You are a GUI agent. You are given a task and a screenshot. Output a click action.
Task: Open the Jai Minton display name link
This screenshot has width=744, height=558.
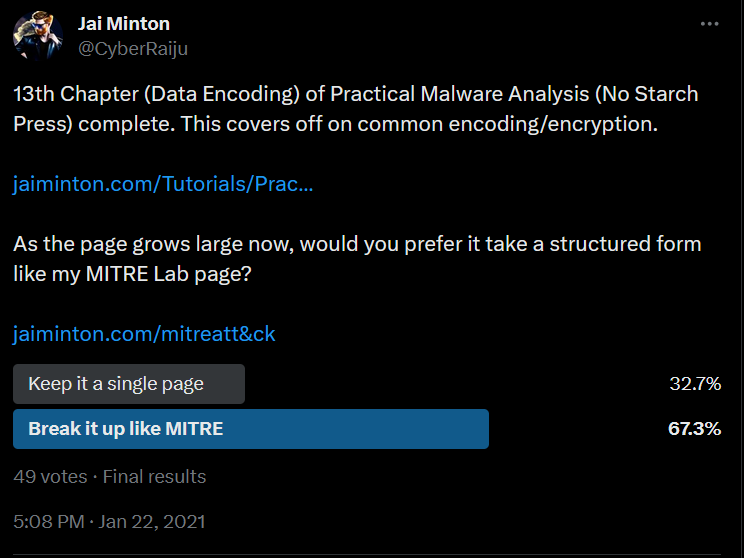[x=124, y=23]
